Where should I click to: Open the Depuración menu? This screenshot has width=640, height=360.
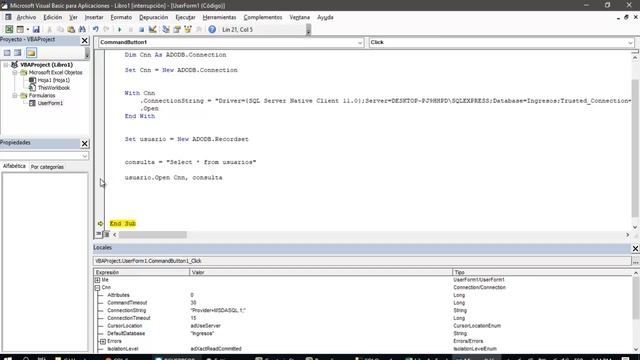[x=153, y=18]
